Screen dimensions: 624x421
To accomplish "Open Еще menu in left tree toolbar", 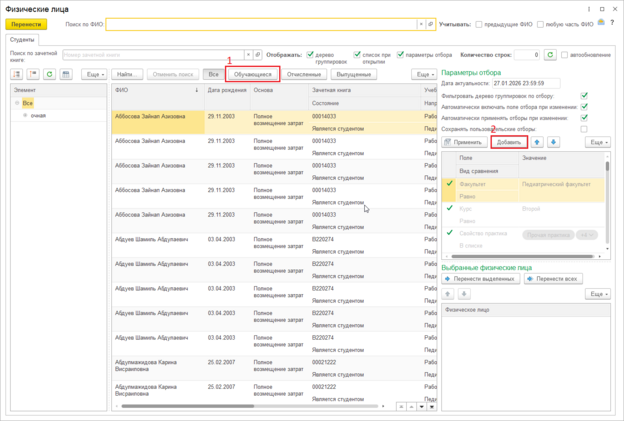I will pyautogui.click(x=92, y=74).
